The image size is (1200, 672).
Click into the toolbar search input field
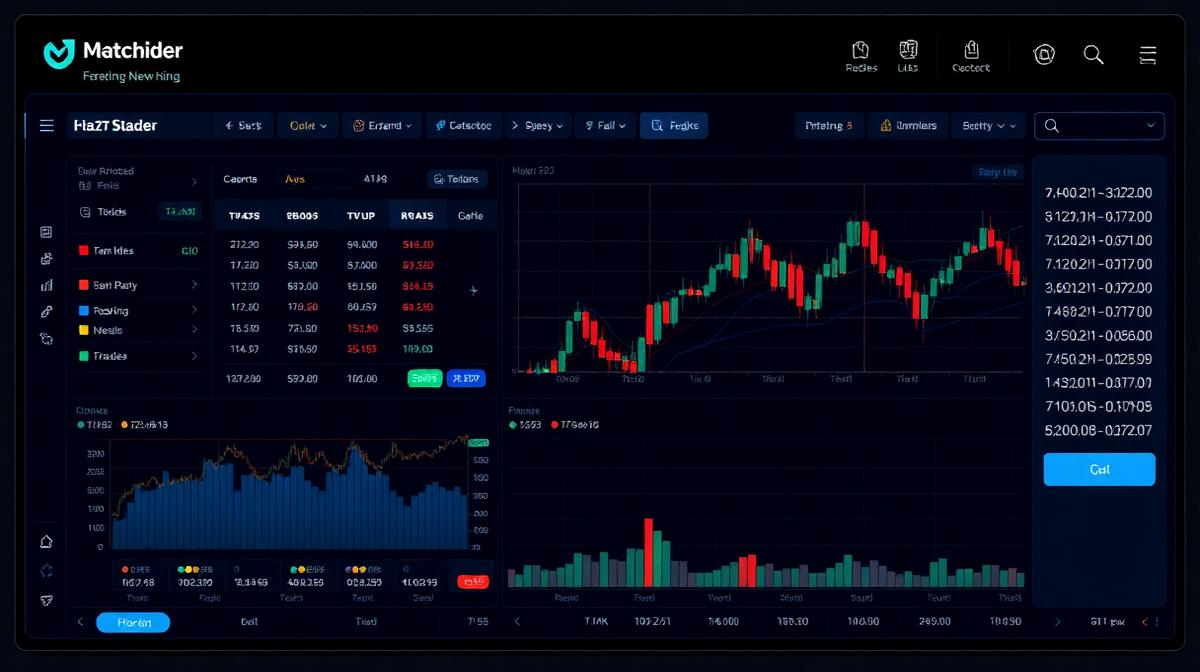click(1100, 126)
